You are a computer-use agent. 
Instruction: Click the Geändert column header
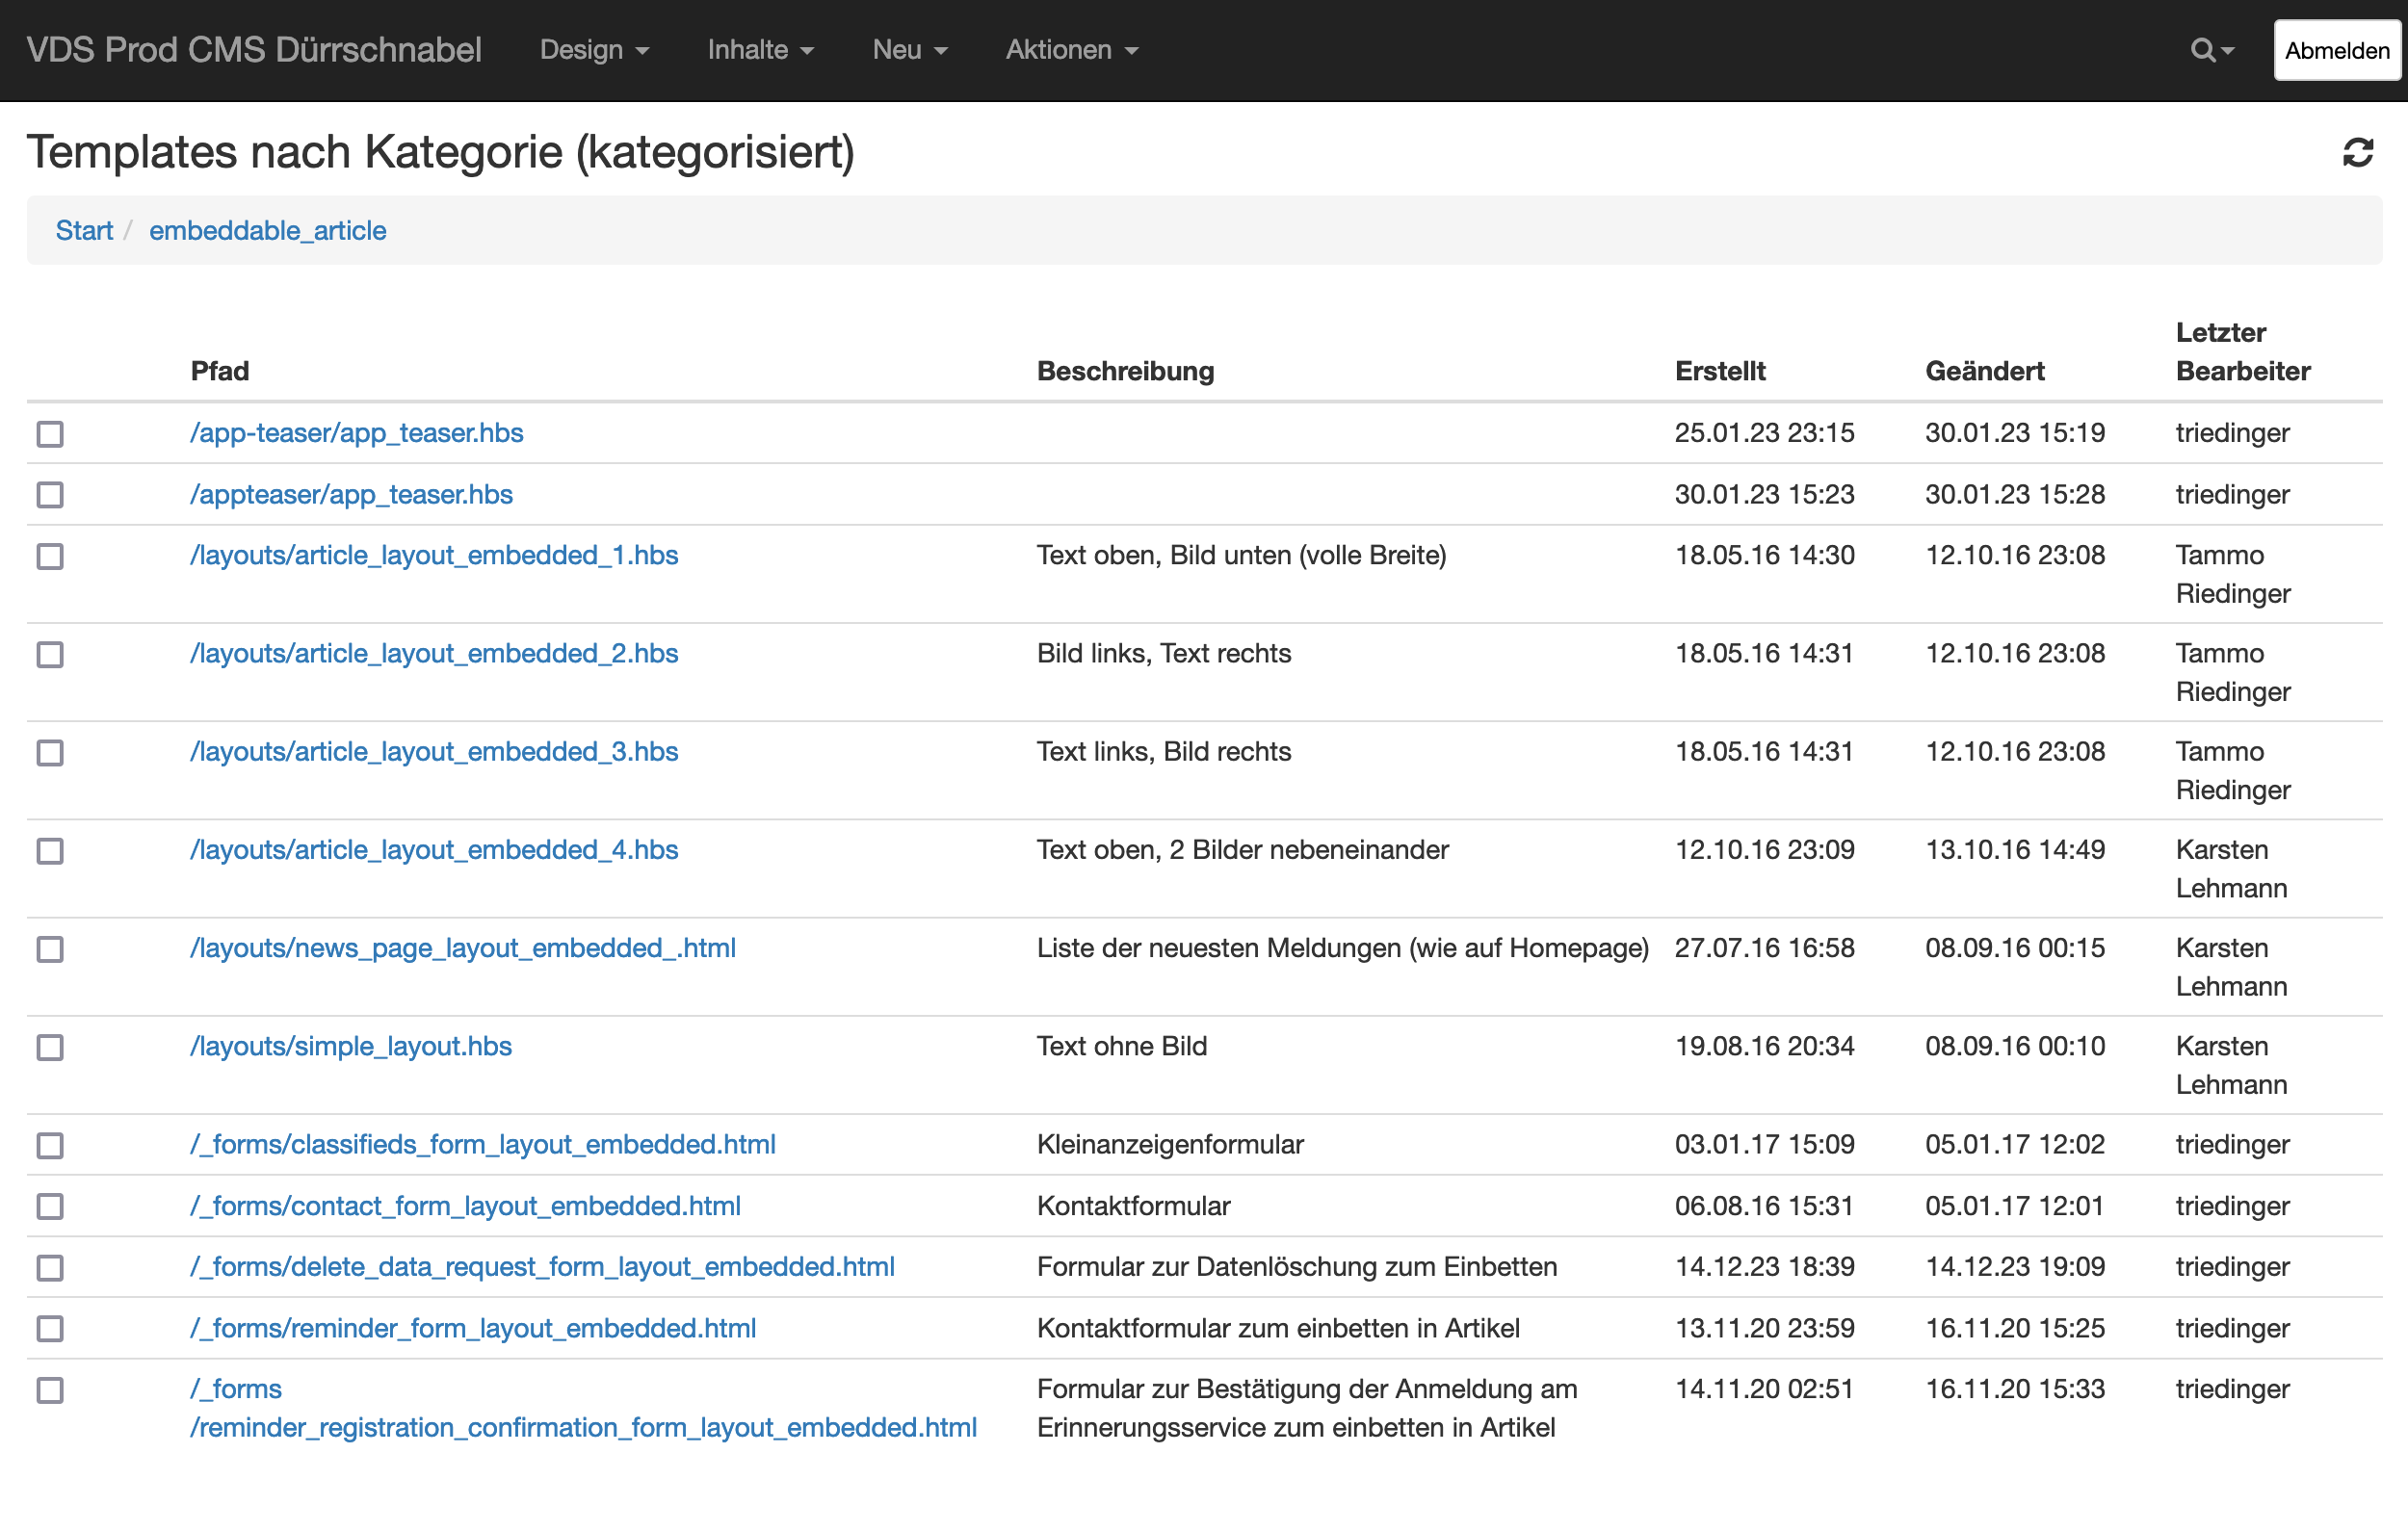pos(1984,371)
